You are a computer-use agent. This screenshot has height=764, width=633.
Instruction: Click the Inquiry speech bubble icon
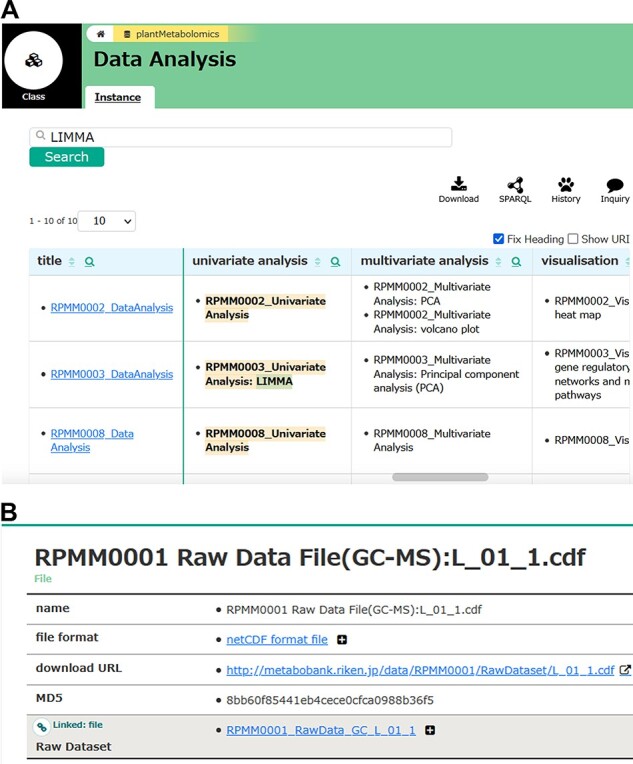(x=615, y=185)
